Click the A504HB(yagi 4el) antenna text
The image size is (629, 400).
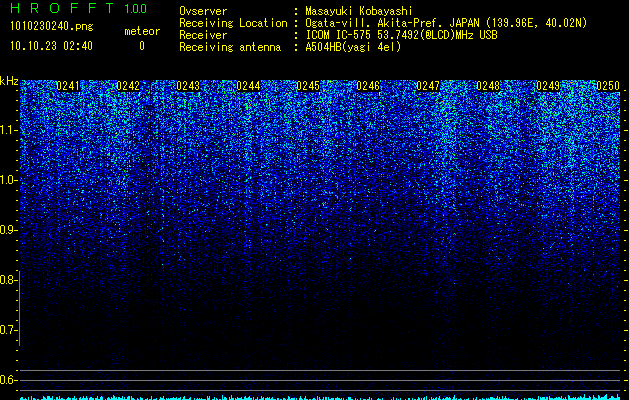pos(353,47)
